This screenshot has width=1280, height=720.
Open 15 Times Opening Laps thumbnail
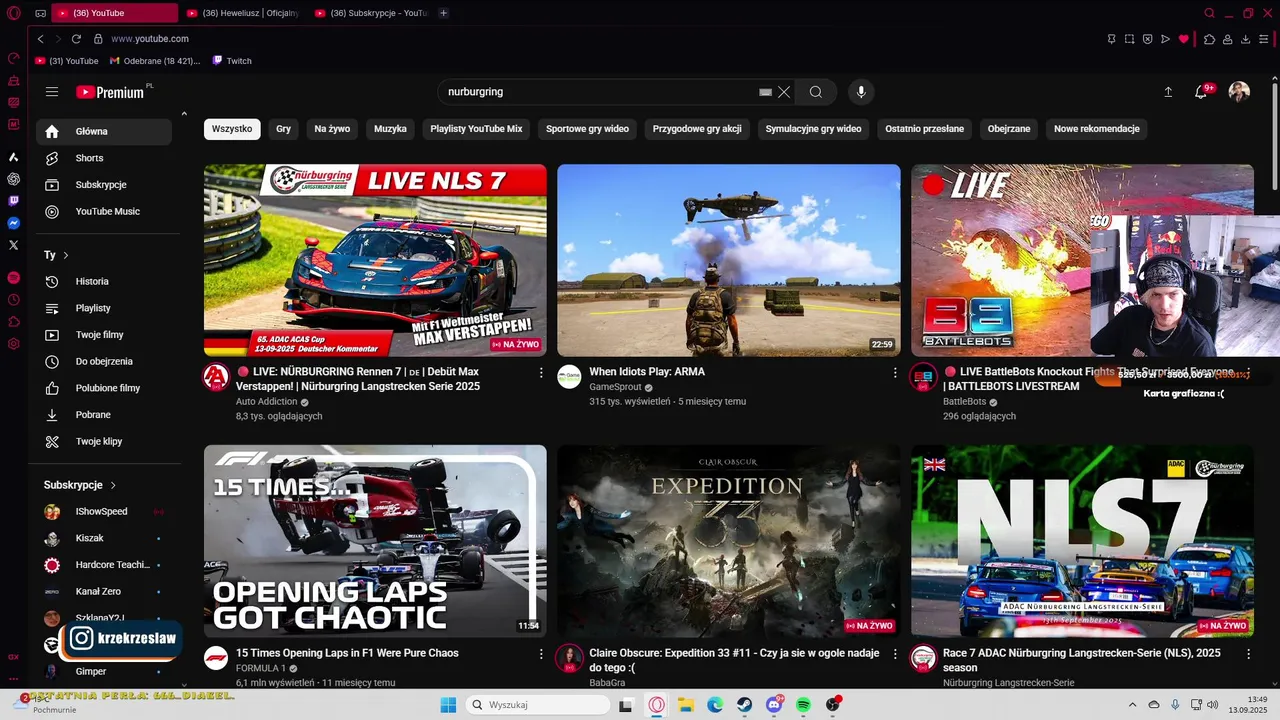pos(375,541)
